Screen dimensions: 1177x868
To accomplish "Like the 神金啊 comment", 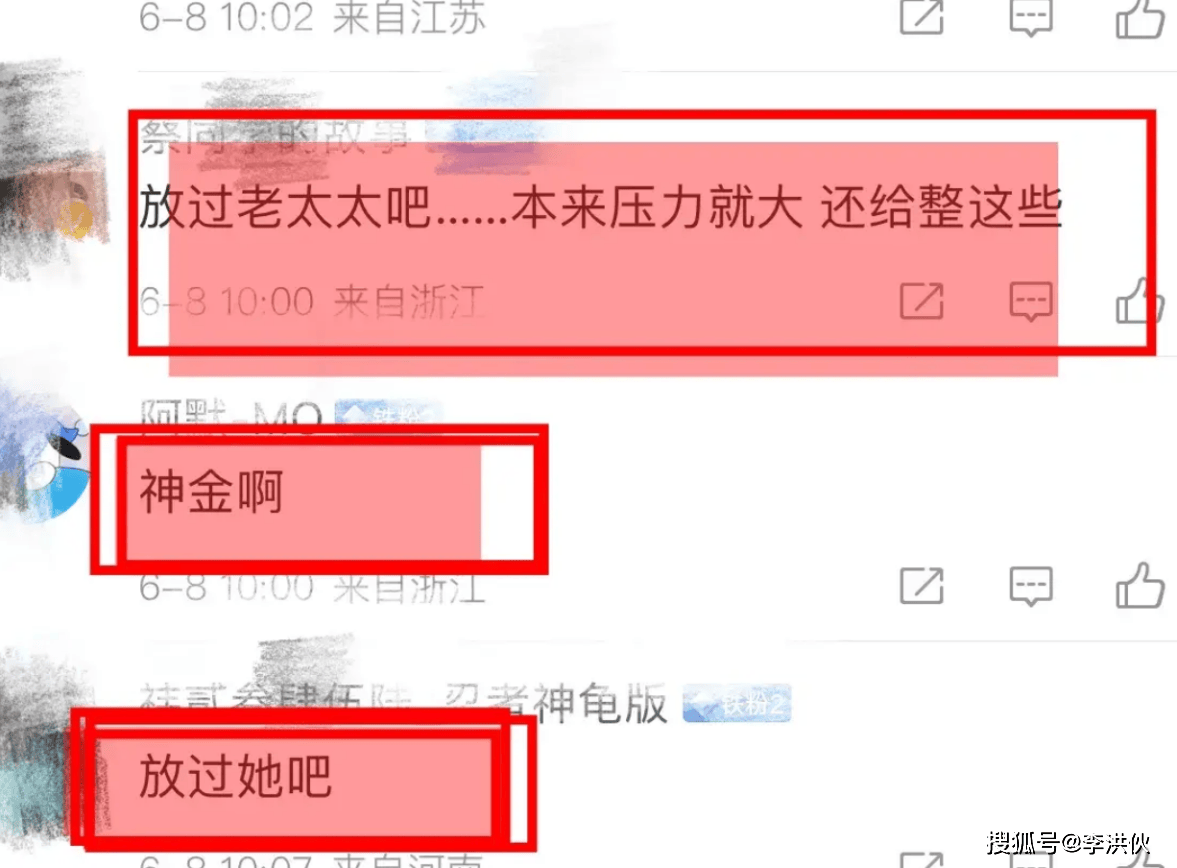I will tap(1139, 585).
